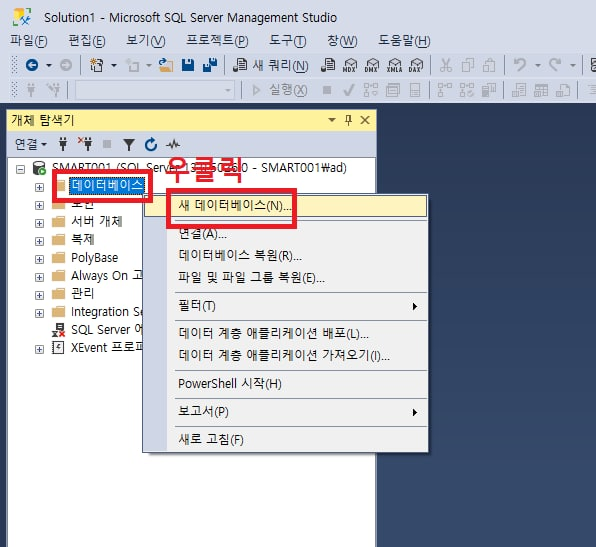Screen dimensions: 596x547
Task: Click the XMLA query icon
Action: pyautogui.click(x=394, y=65)
